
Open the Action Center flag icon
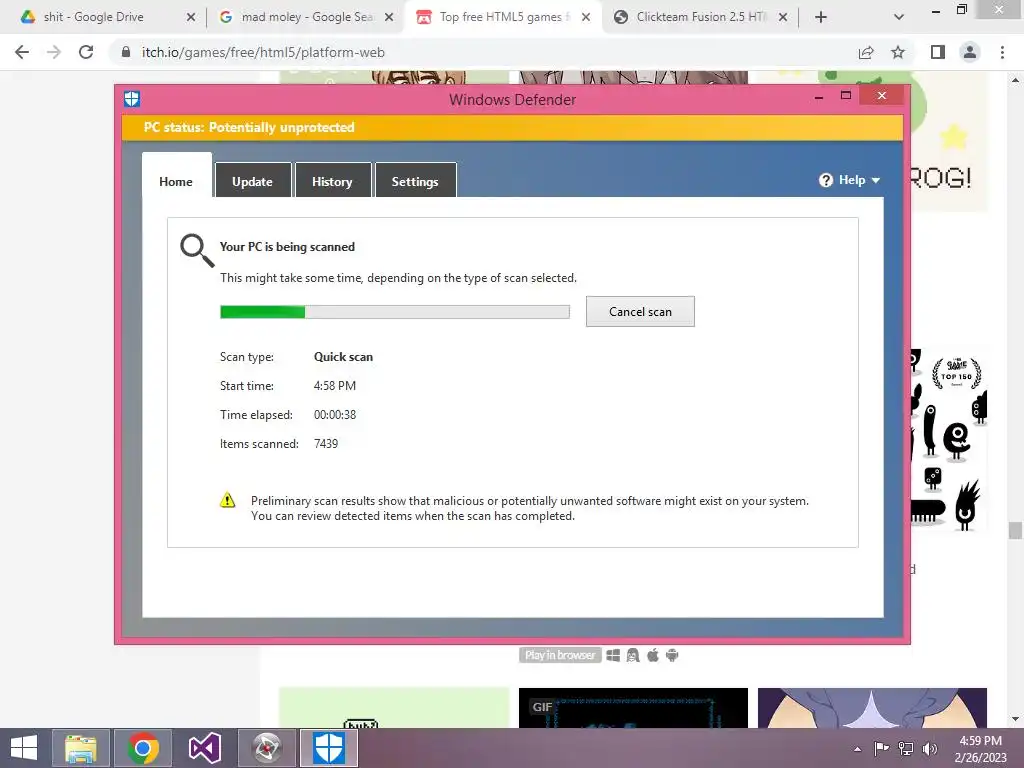tap(881, 748)
